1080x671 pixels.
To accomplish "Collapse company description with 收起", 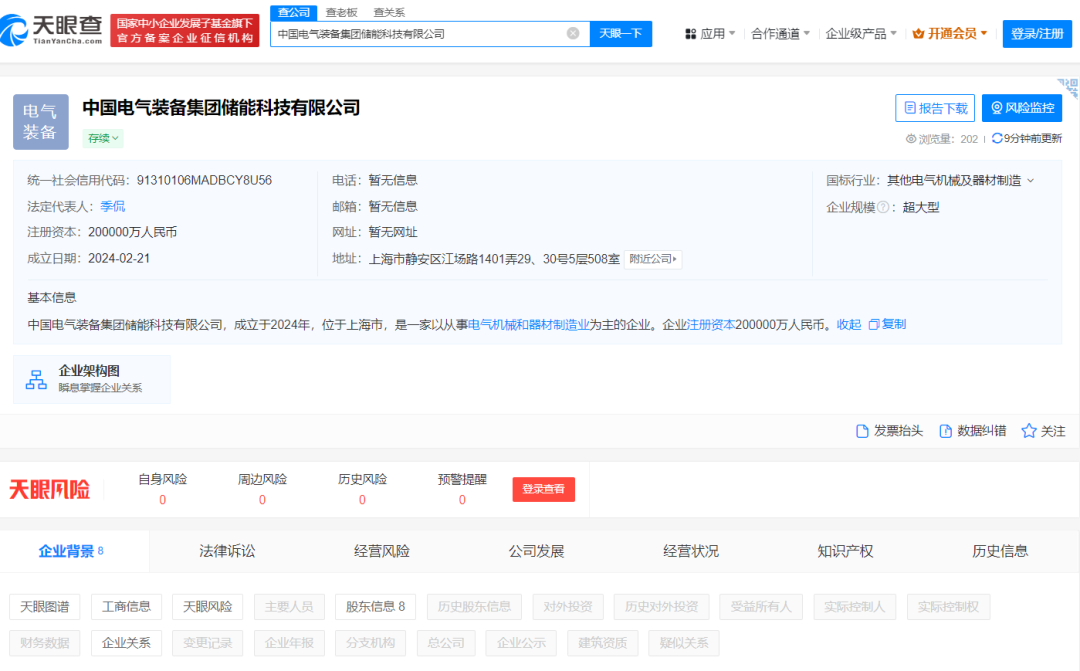I will click(849, 324).
